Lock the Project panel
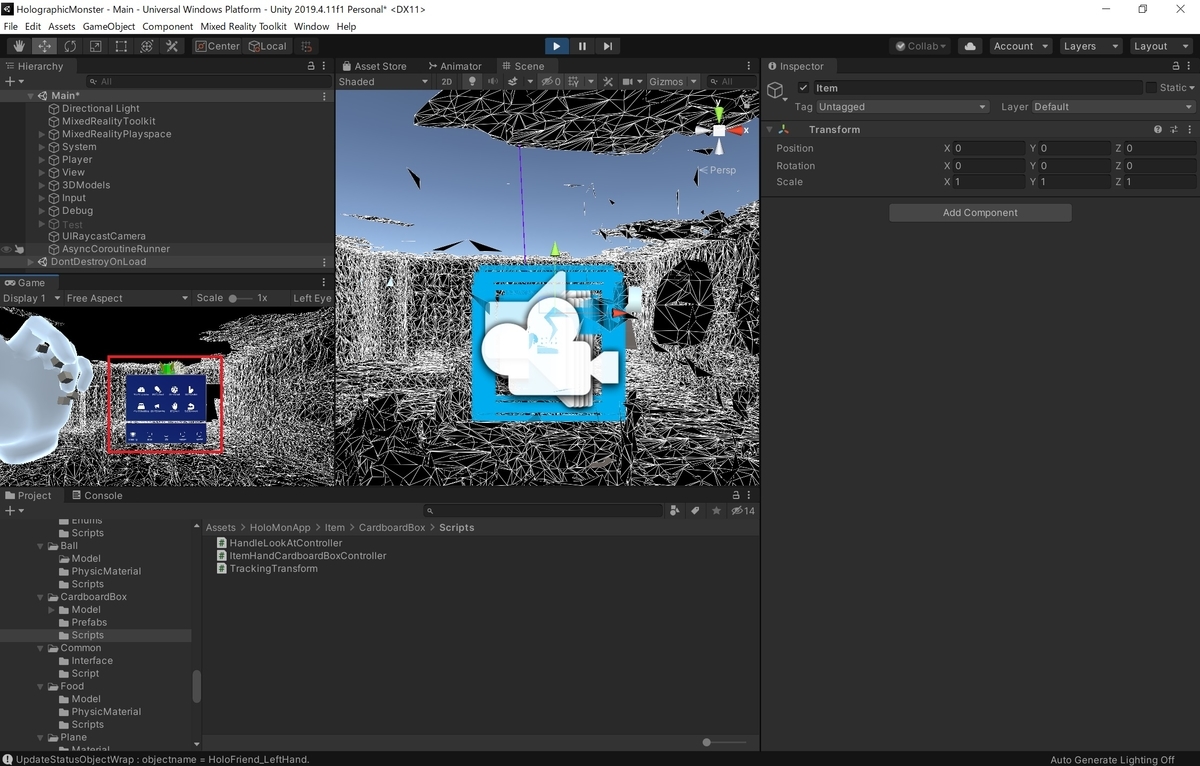1200x766 pixels. (x=737, y=495)
